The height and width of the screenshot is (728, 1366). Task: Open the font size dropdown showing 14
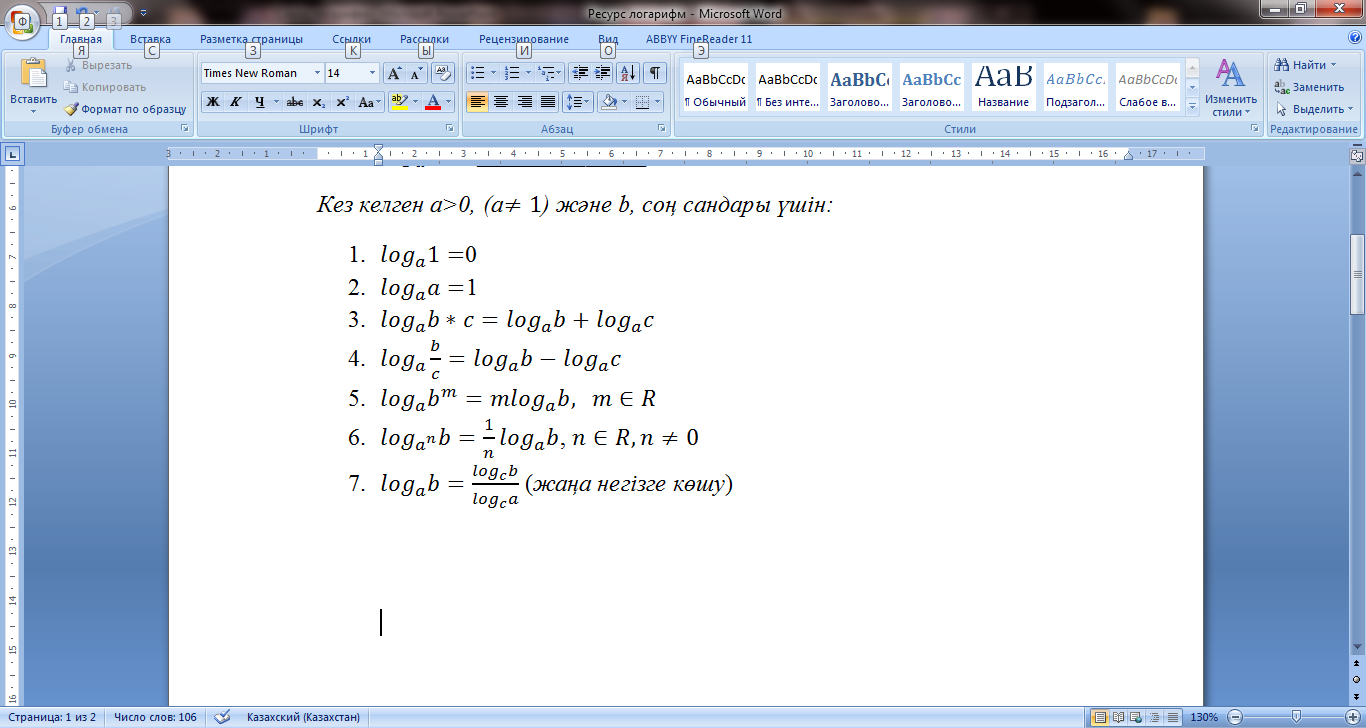[x=373, y=73]
